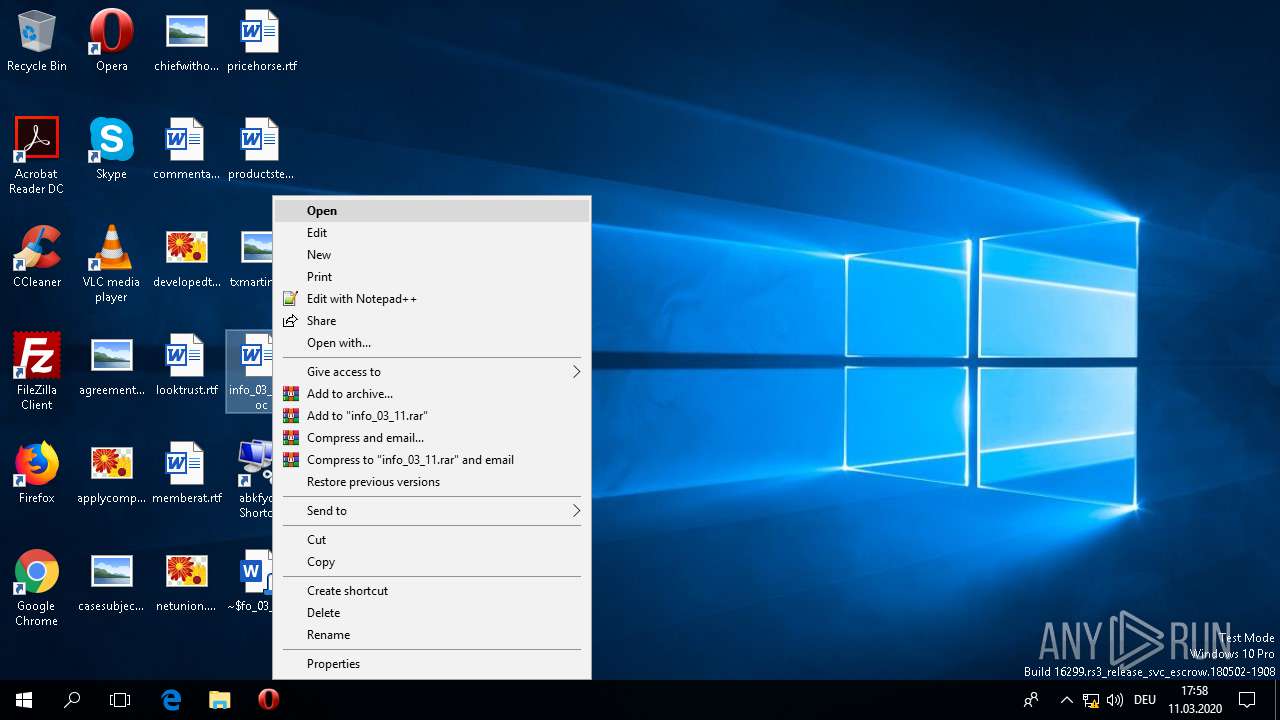Screen dimensions: 1280x720
Task: Choose Add to "info_03_11.rar"
Action: [432, 416]
